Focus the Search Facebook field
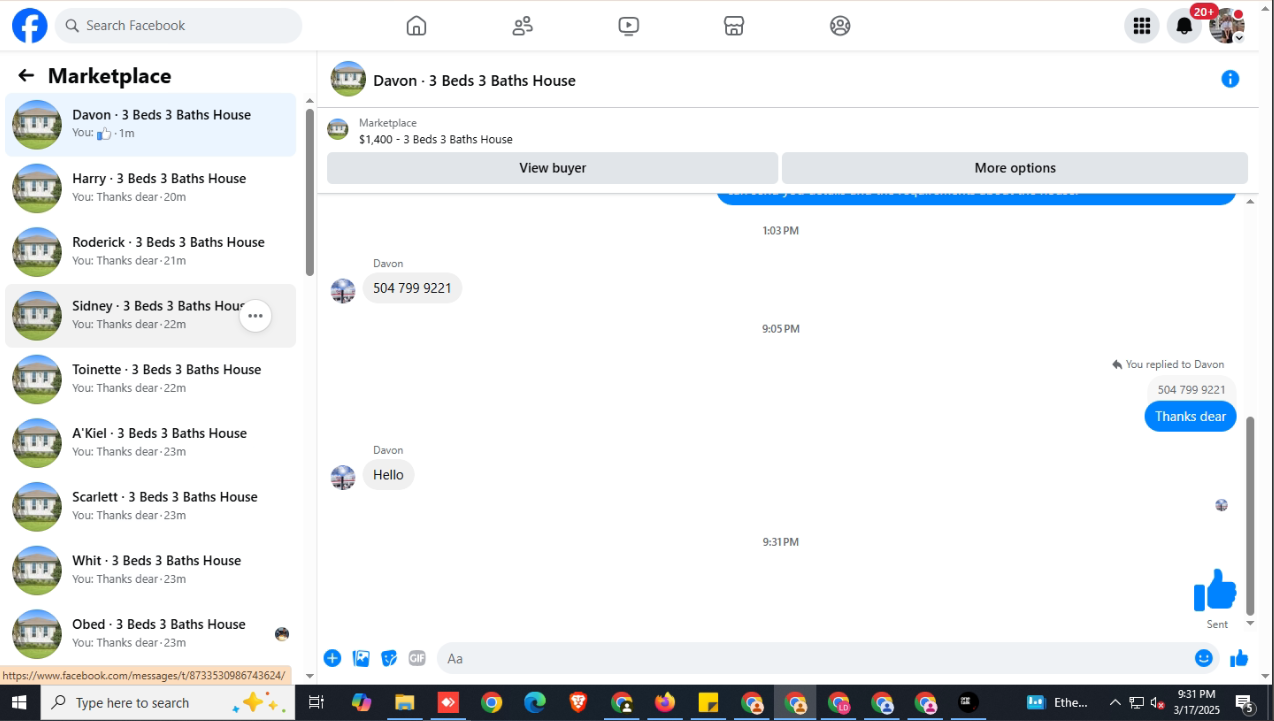 (178, 26)
